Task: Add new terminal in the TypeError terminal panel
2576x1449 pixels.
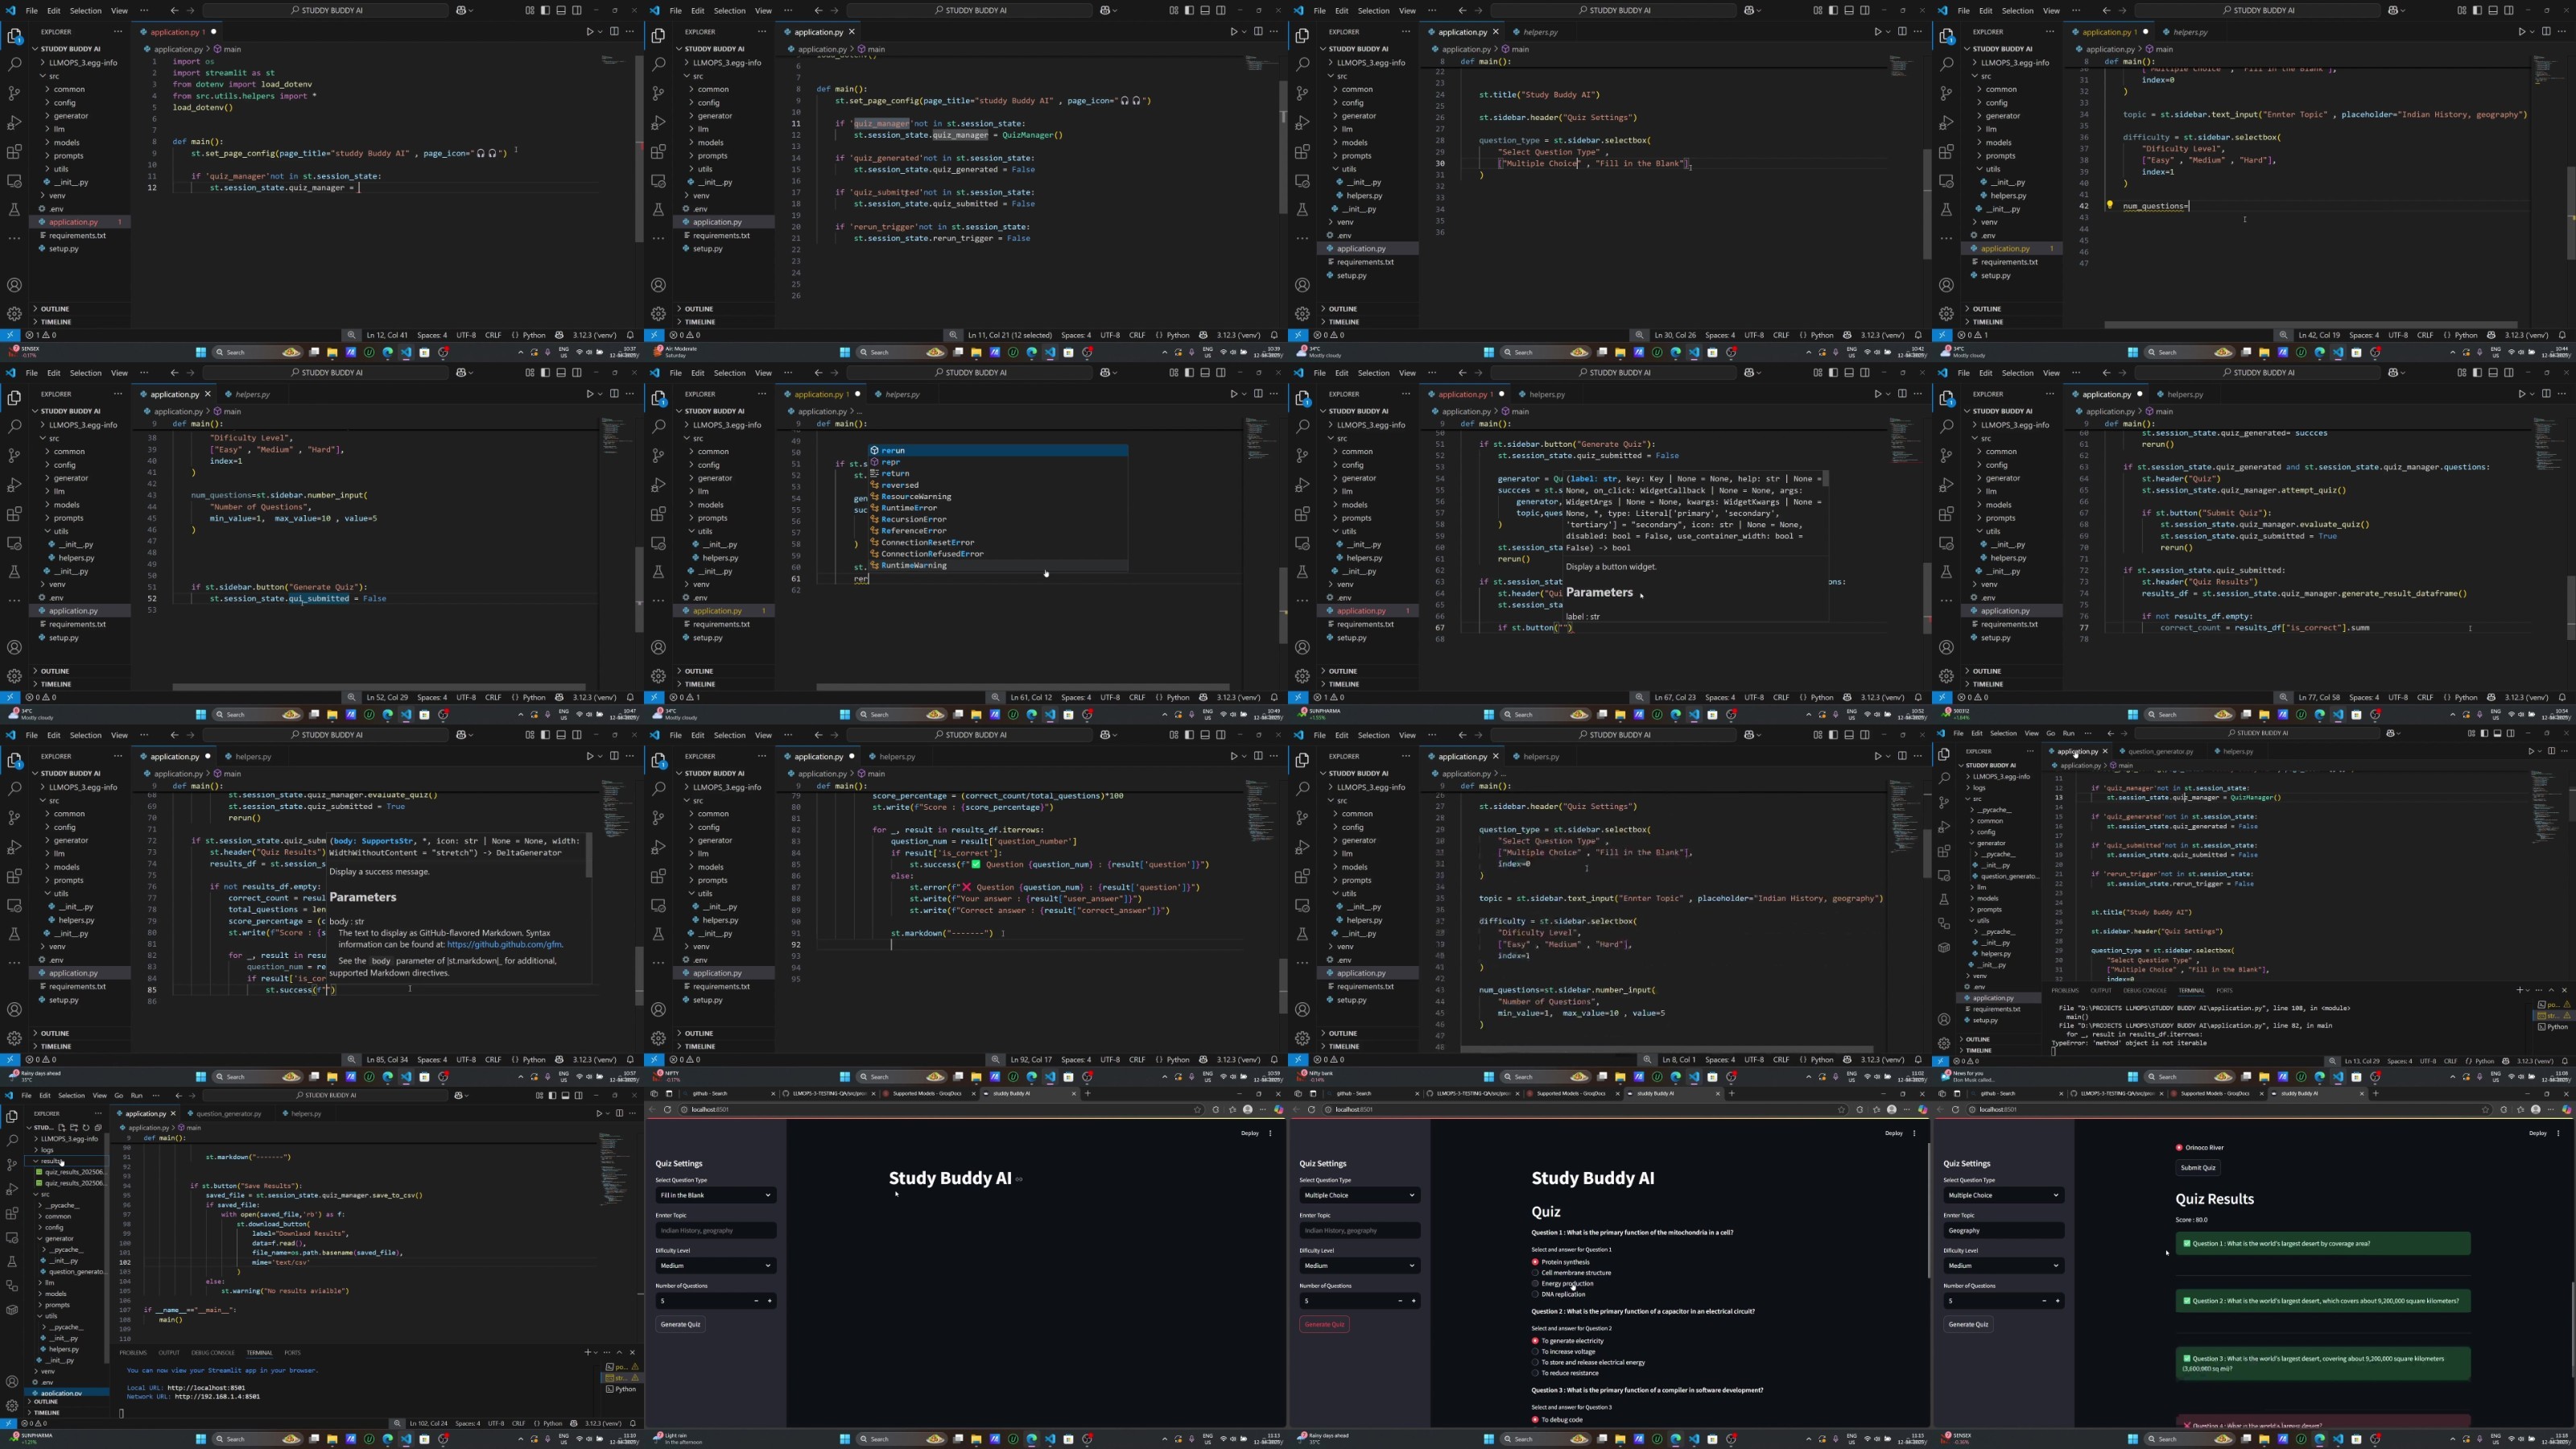Action: pos(2520,990)
